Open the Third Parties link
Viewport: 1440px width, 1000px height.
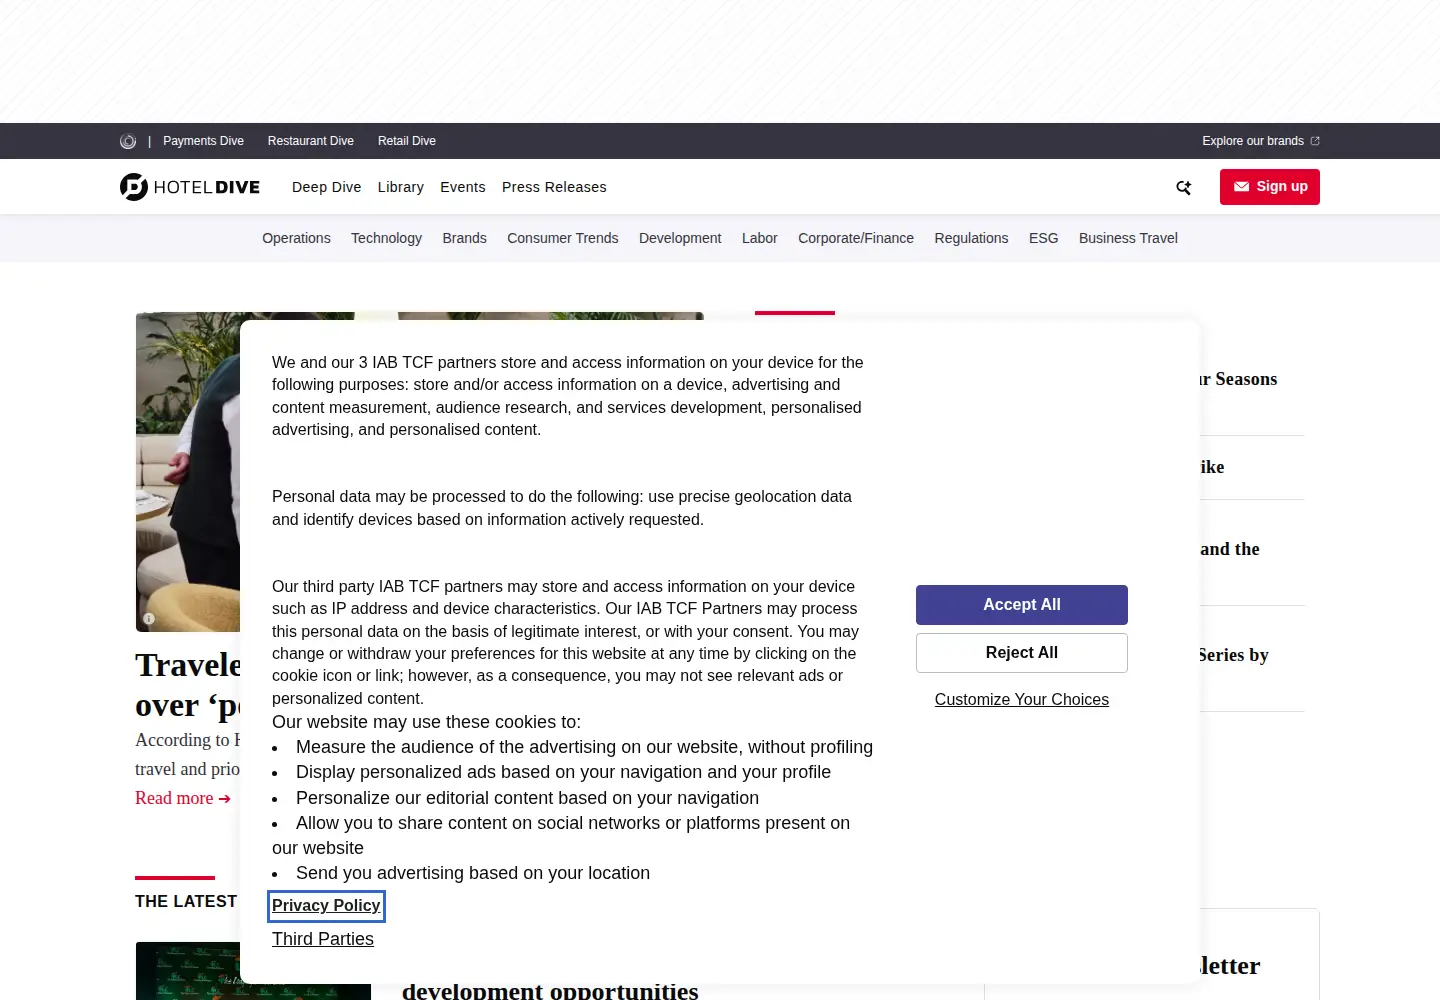tap(323, 939)
